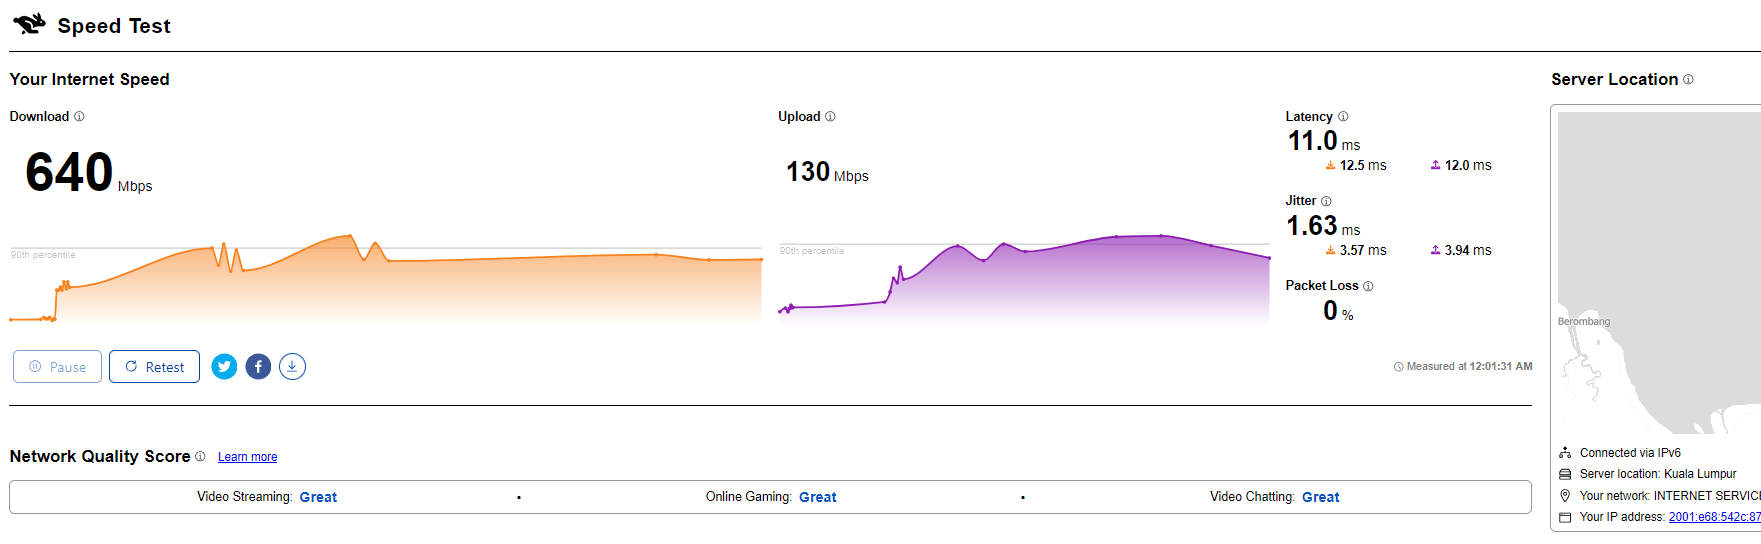Open the Download info tooltip icon
Image resolution: width=1761 pixels, height=544 pixels.
point(79,117)
